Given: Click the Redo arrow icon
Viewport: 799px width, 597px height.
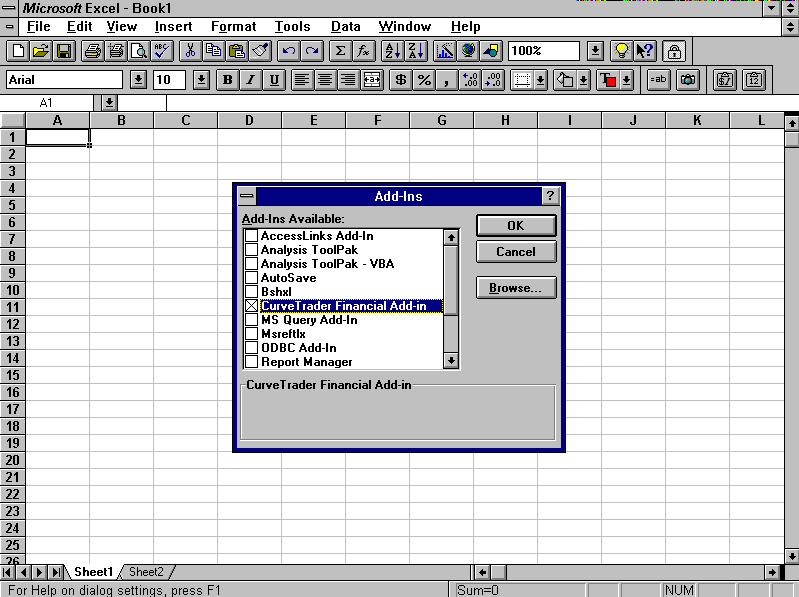Looking at the screenshot, I should pos(311,51).
